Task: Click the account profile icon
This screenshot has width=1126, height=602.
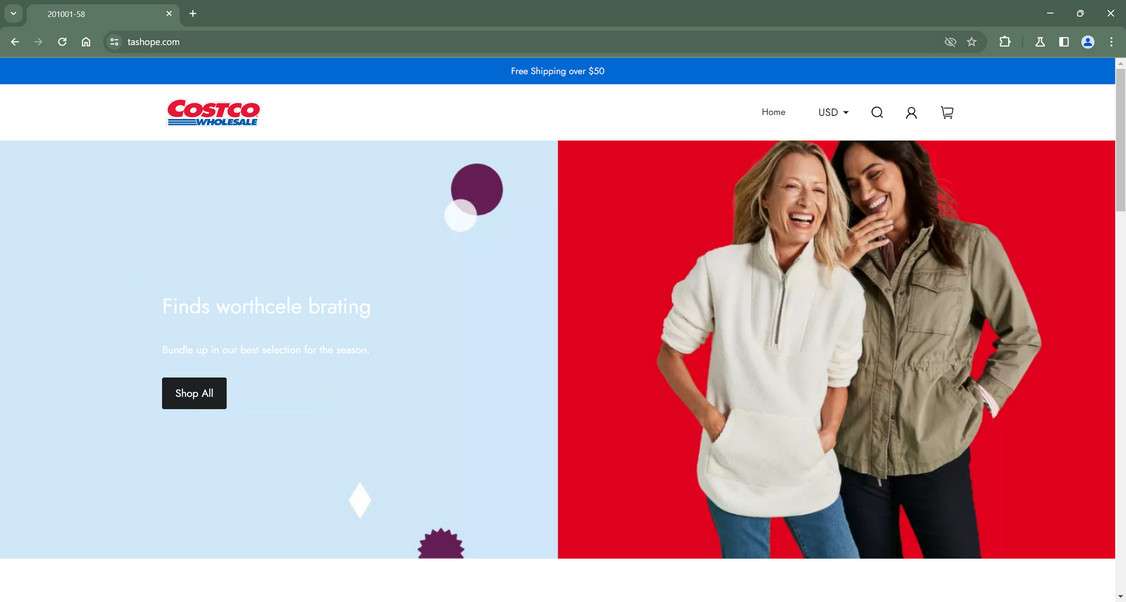Action: 911,112
